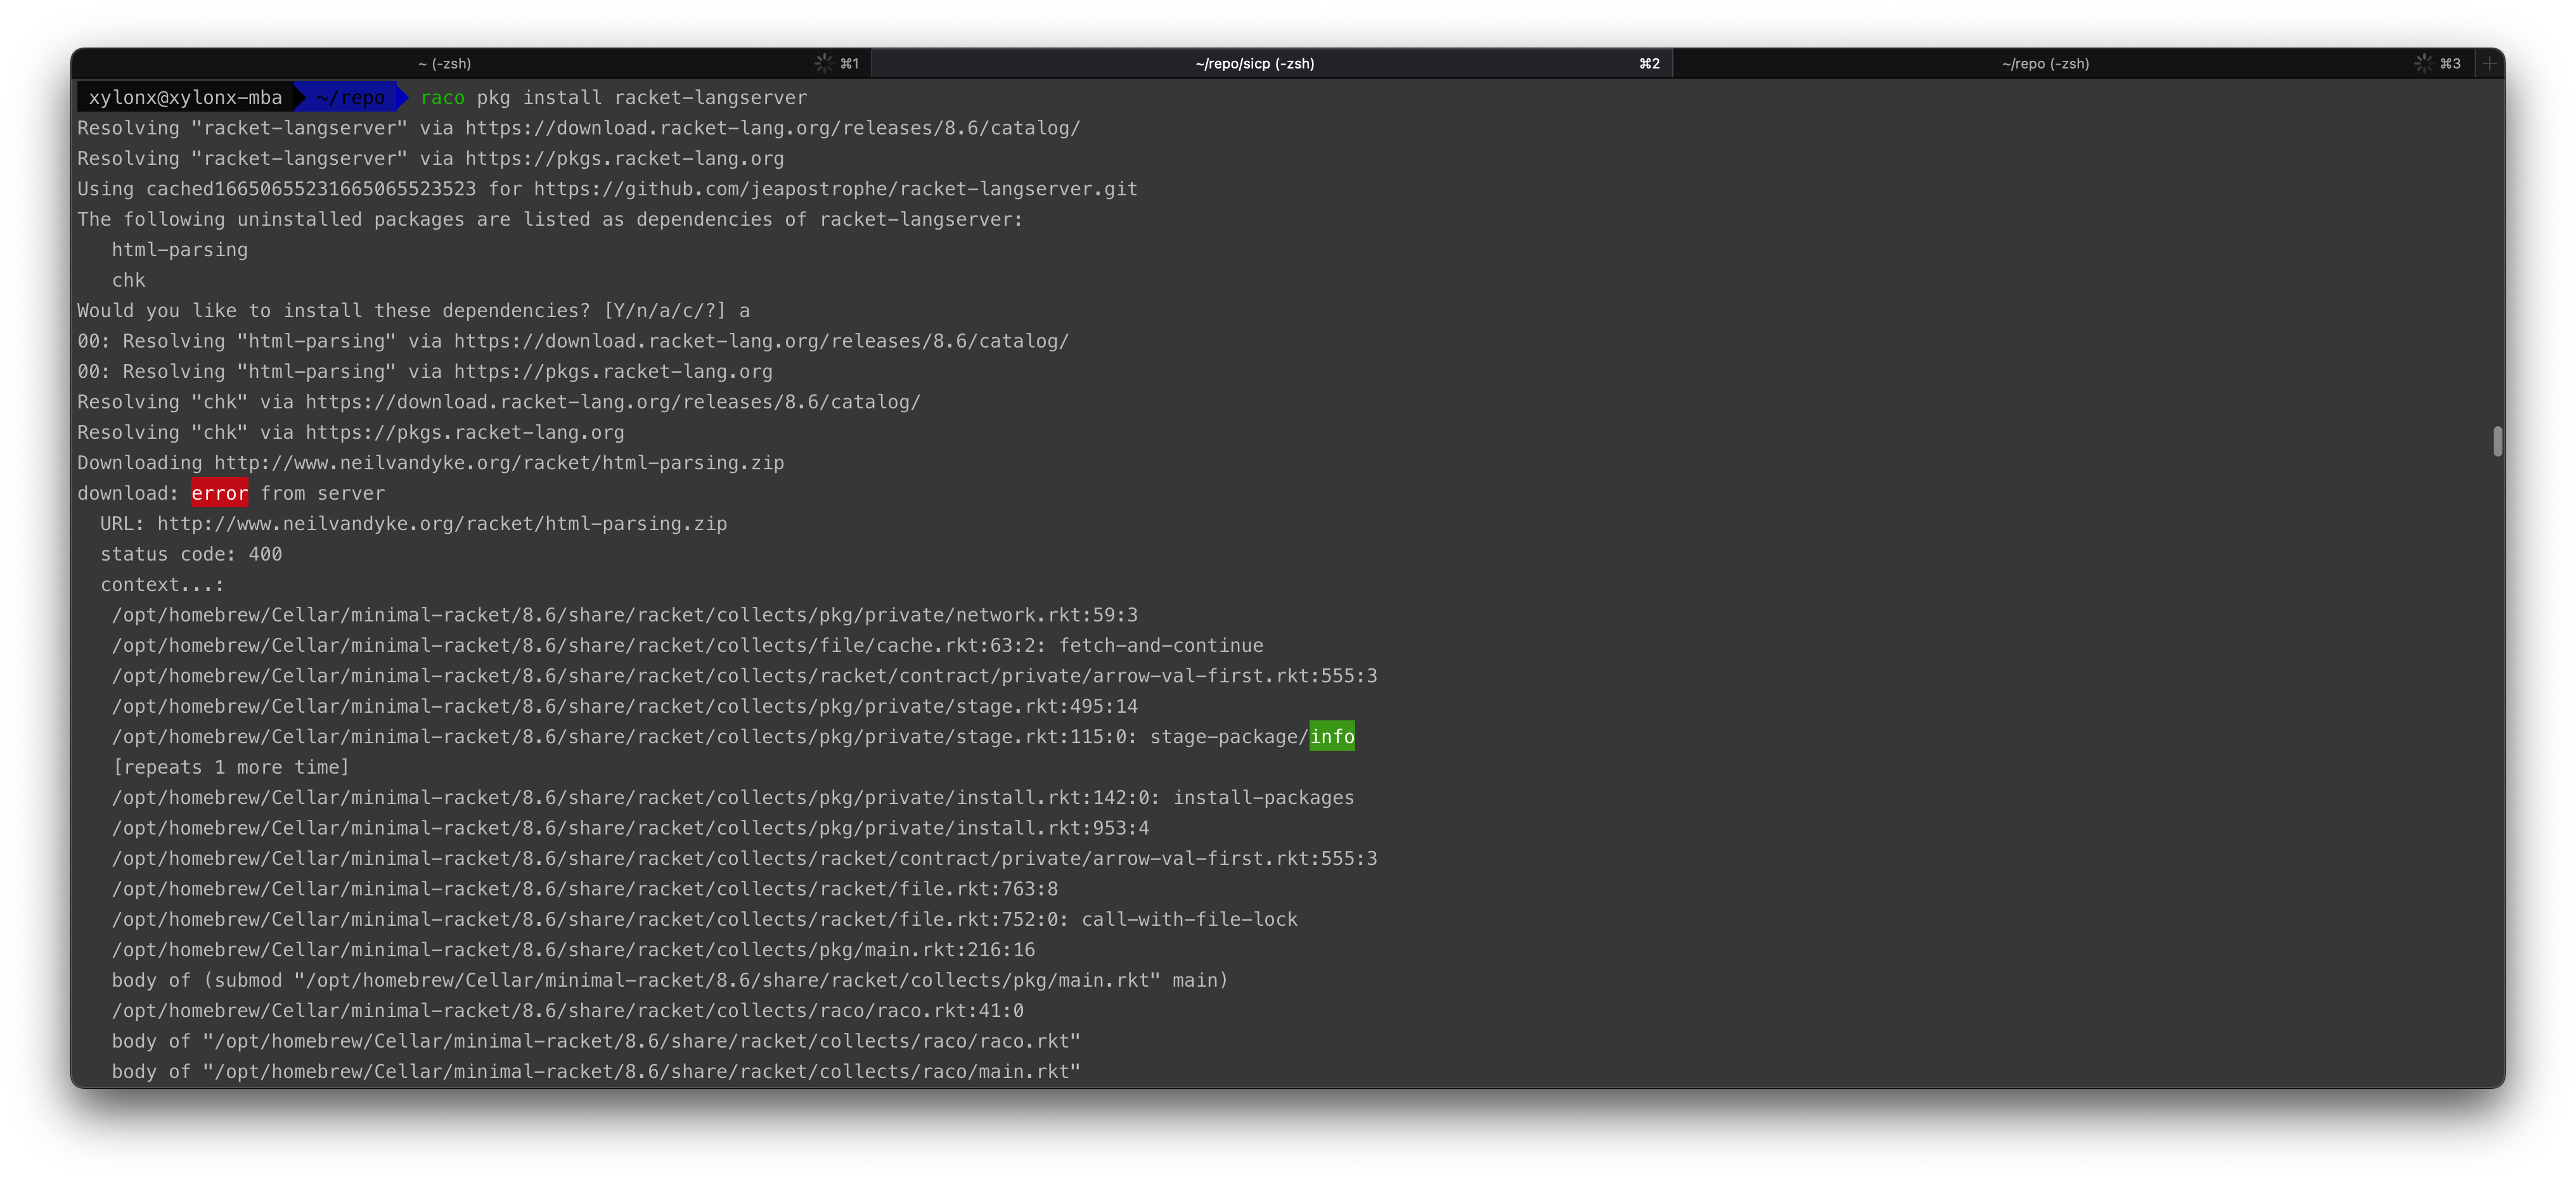Click the pkgs.racket-lang.org URL for chk

click(464, 432)
